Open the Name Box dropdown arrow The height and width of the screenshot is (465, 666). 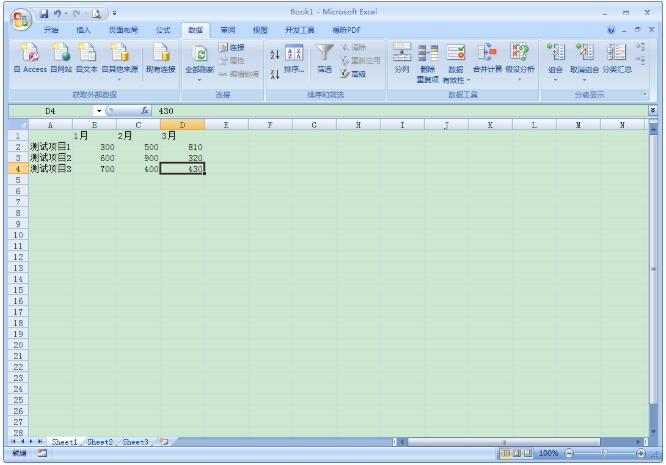[x=99, y=111]
